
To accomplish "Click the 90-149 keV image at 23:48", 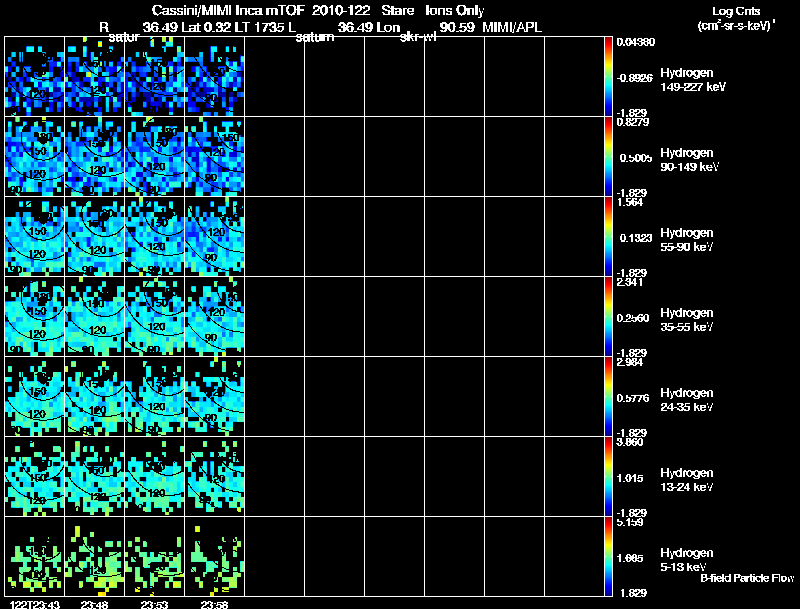I will [95, 156].
